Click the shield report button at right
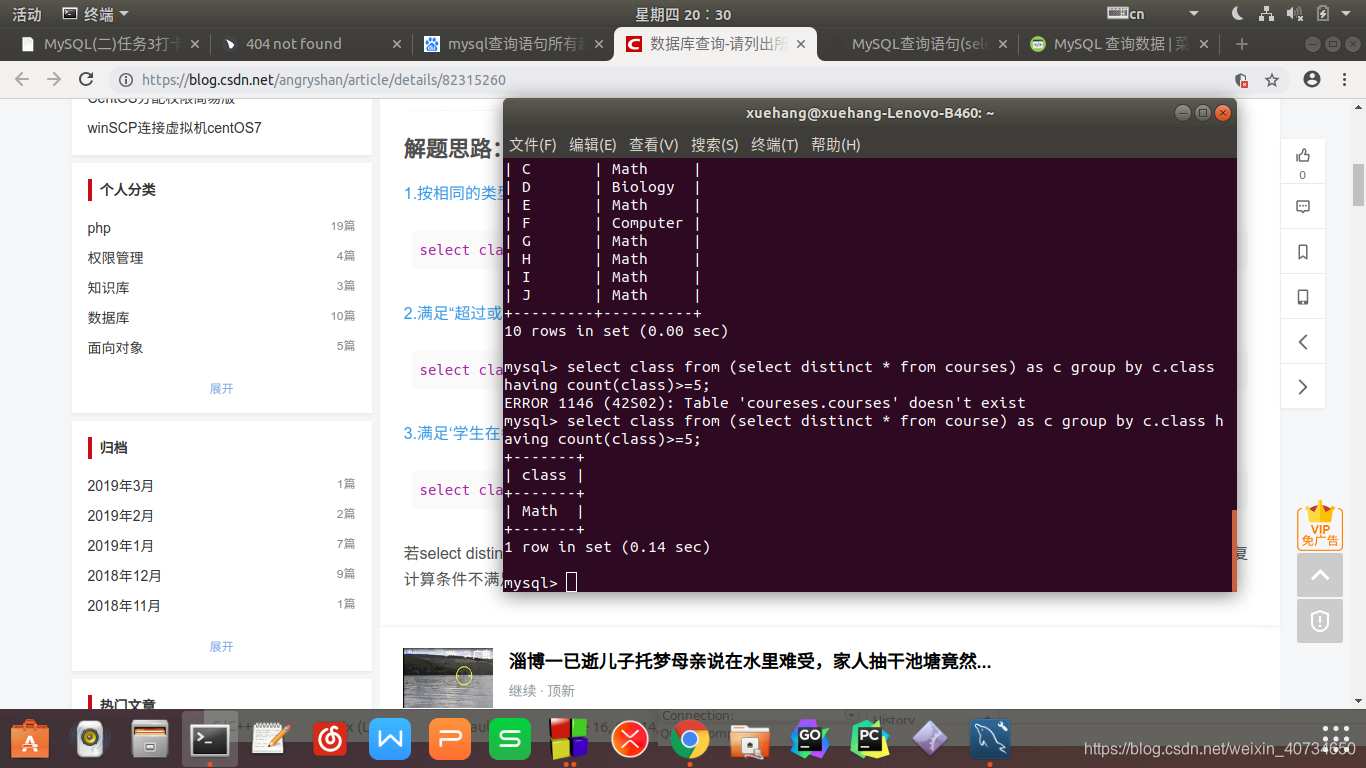1366x768 pixels. pyautogui.click(x=1320, y=621)
